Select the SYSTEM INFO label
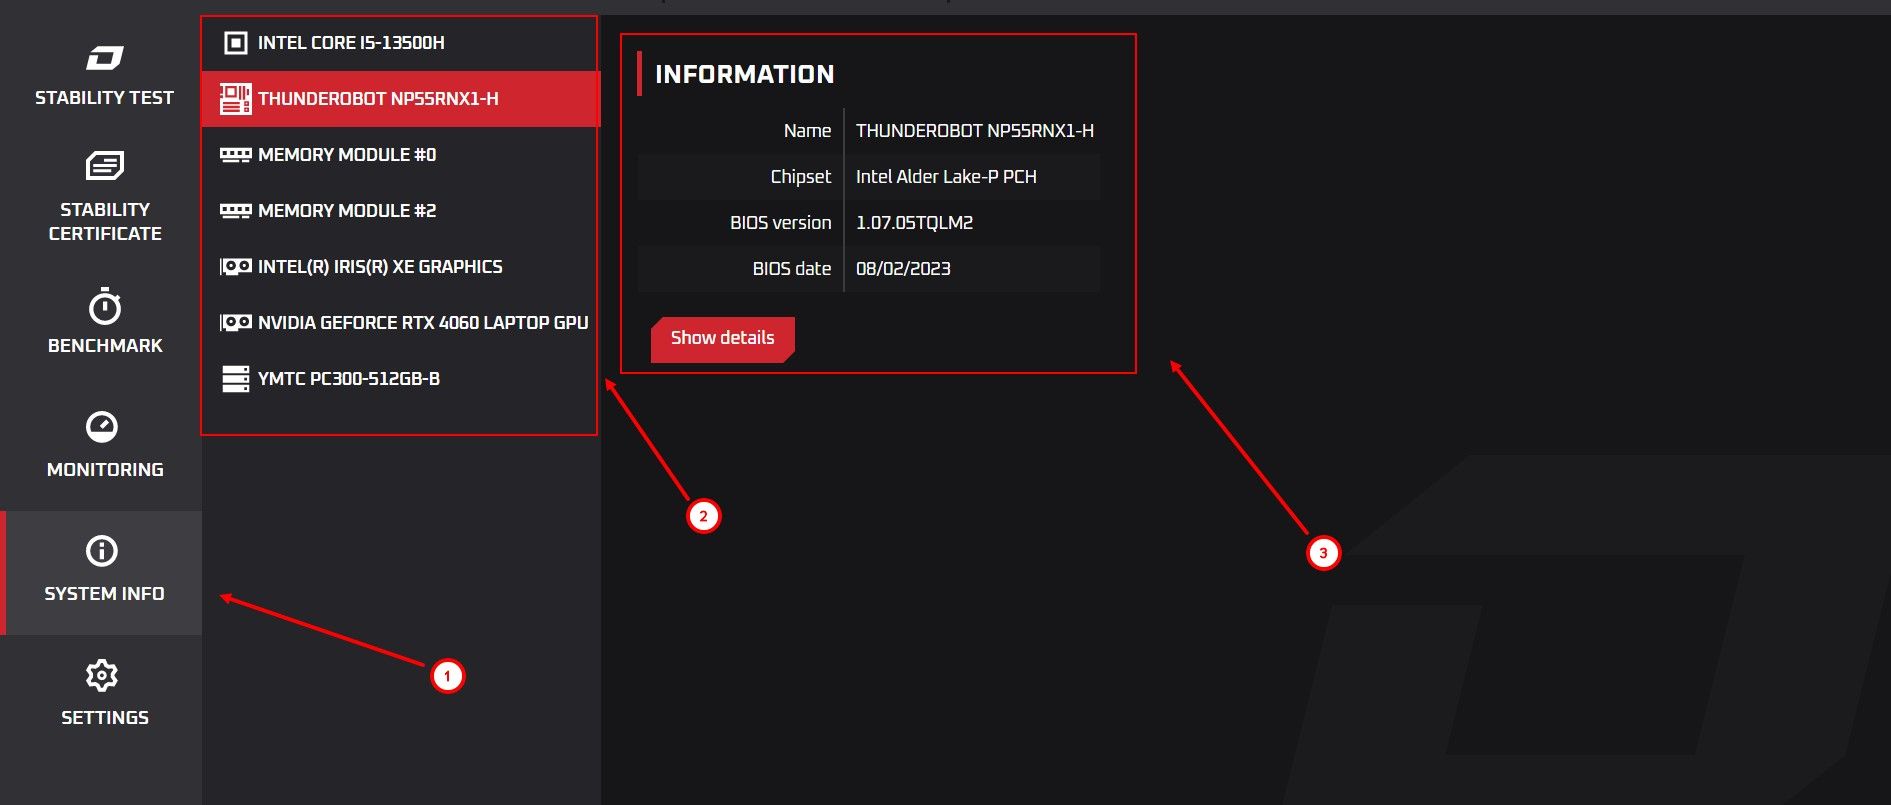Screen dimensions: 1891x805 point(104,594)
